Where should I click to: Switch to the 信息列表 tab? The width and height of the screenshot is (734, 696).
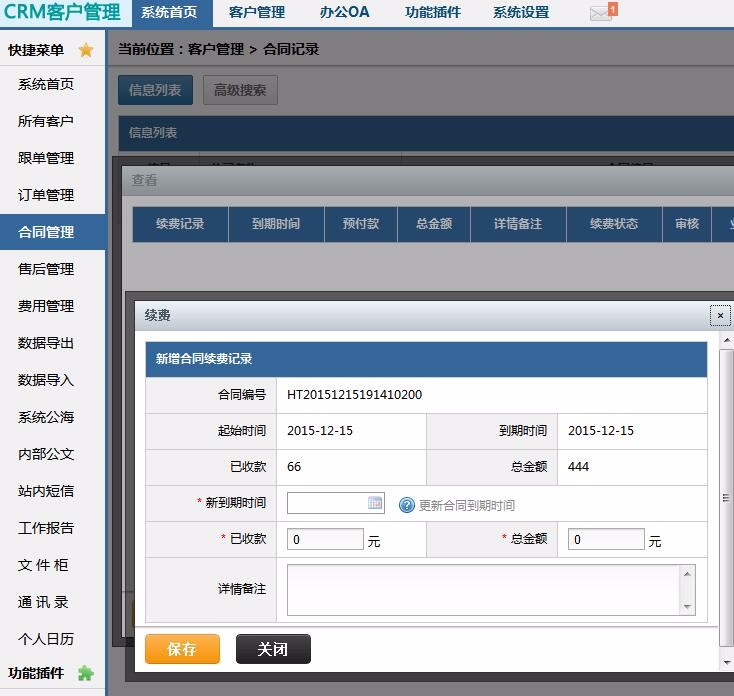pyautogui.click(x=155, y=90)
